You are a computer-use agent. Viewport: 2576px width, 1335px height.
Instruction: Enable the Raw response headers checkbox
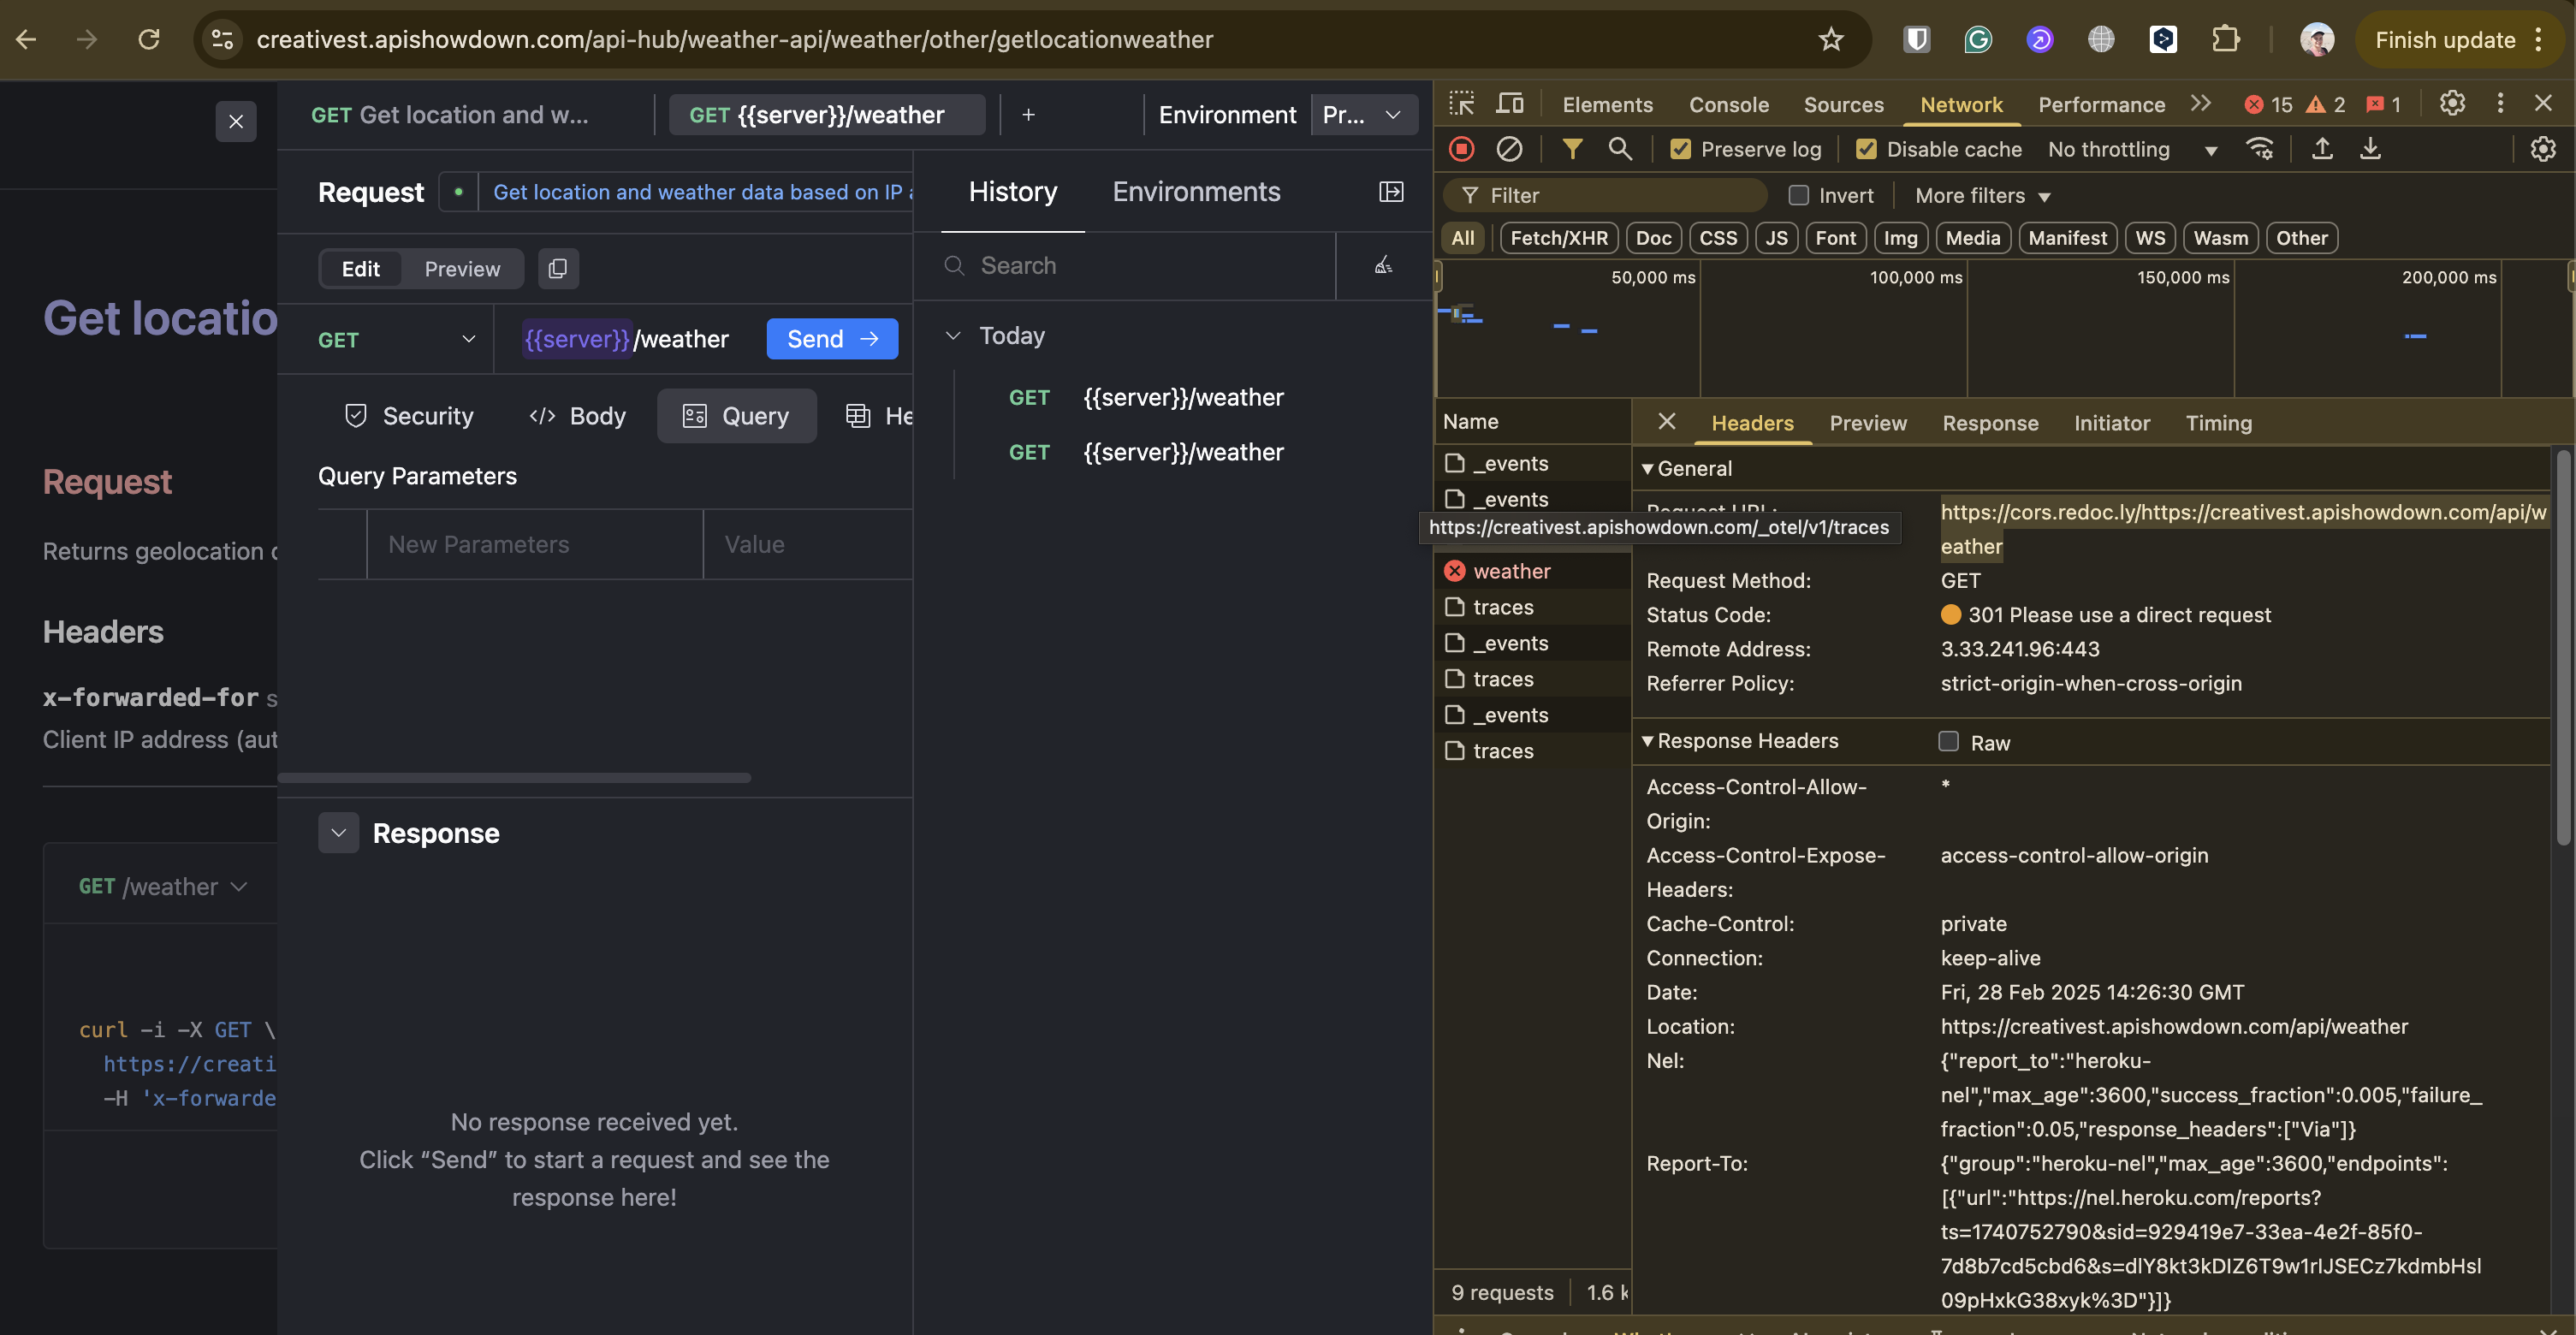(1948, 741)
